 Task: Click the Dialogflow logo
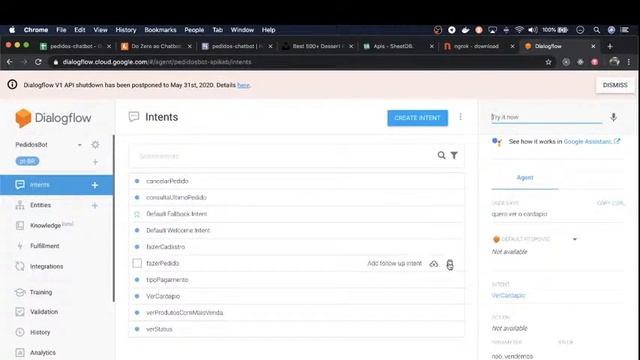coord(53,118)
